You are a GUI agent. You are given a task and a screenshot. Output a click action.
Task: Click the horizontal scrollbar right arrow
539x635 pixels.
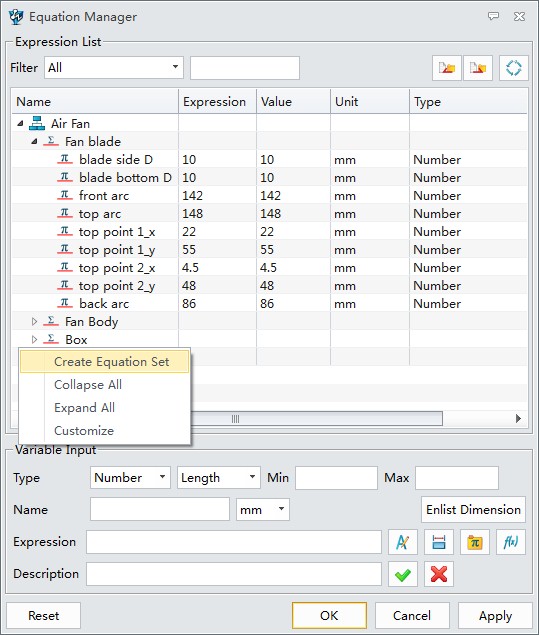click(518, 418)
